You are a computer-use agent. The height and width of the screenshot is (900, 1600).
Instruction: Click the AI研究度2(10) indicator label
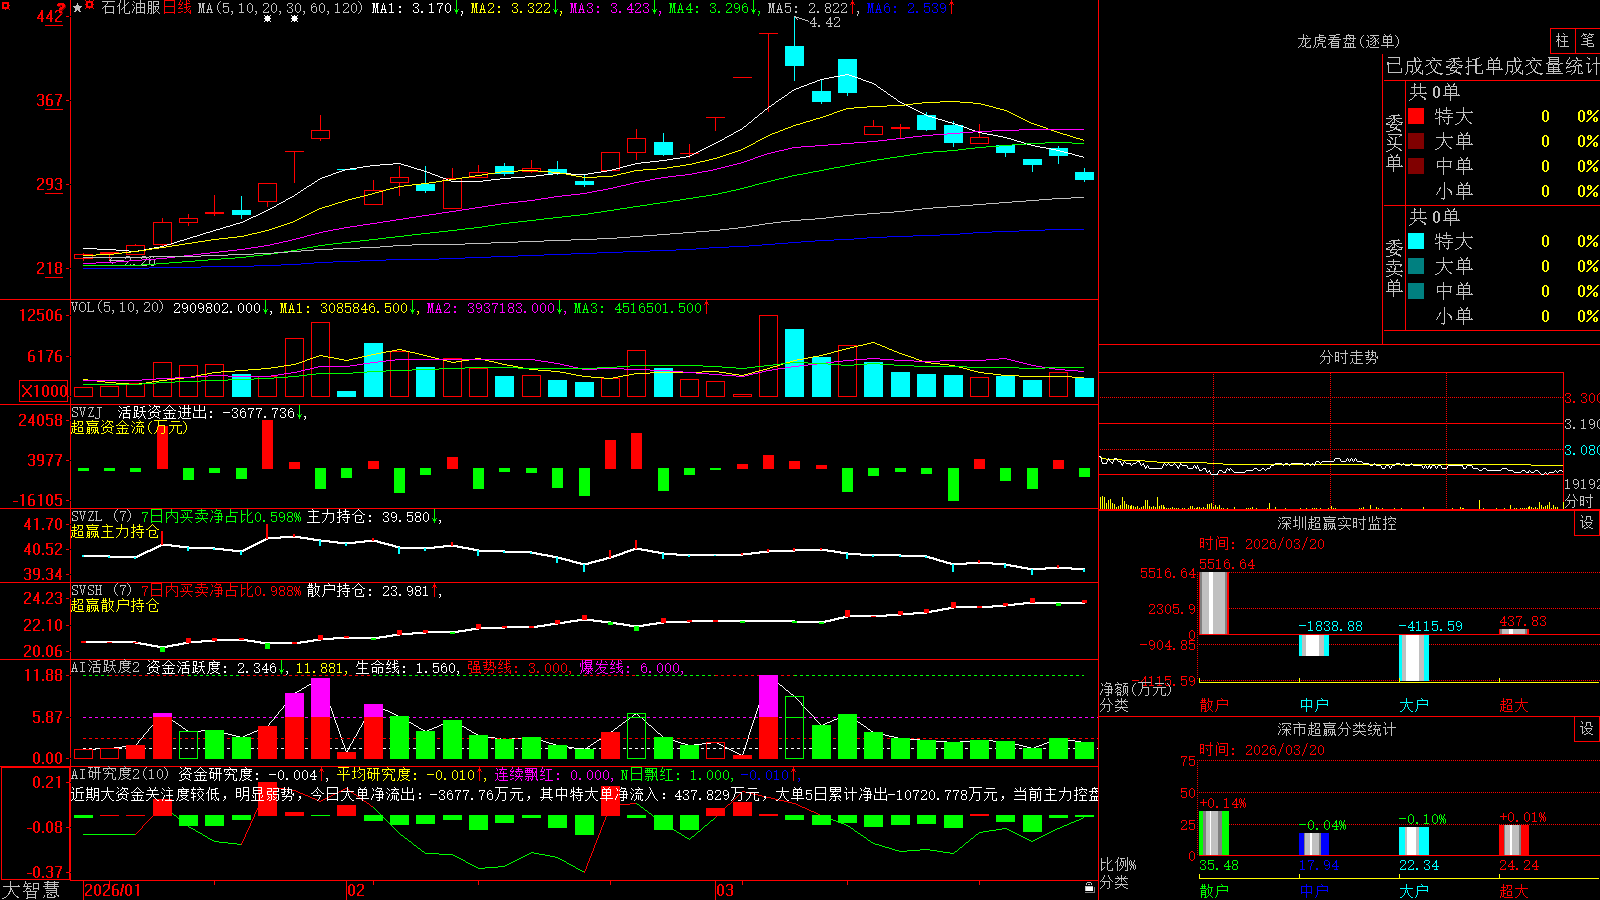[x=120, y=773]
